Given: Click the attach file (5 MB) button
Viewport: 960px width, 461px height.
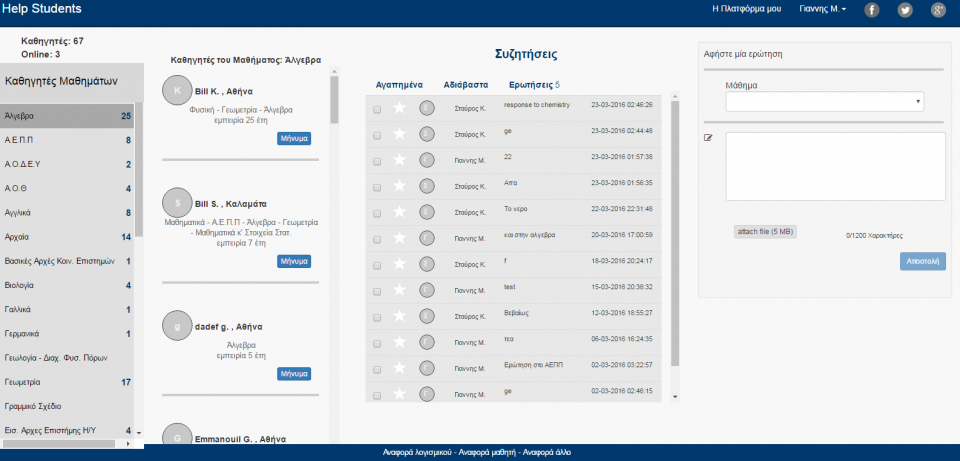Looking at the screenshot, I should pos(765,231).
